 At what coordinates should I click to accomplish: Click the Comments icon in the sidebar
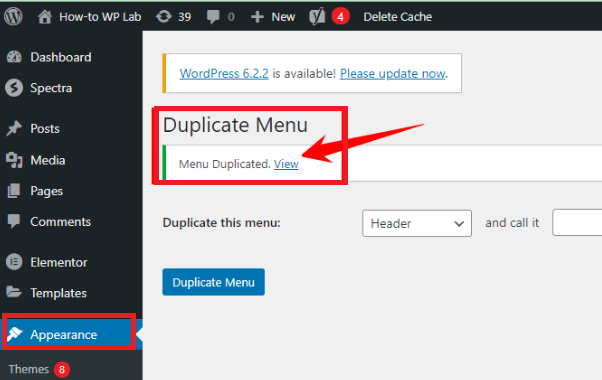(x=14, y=221)
